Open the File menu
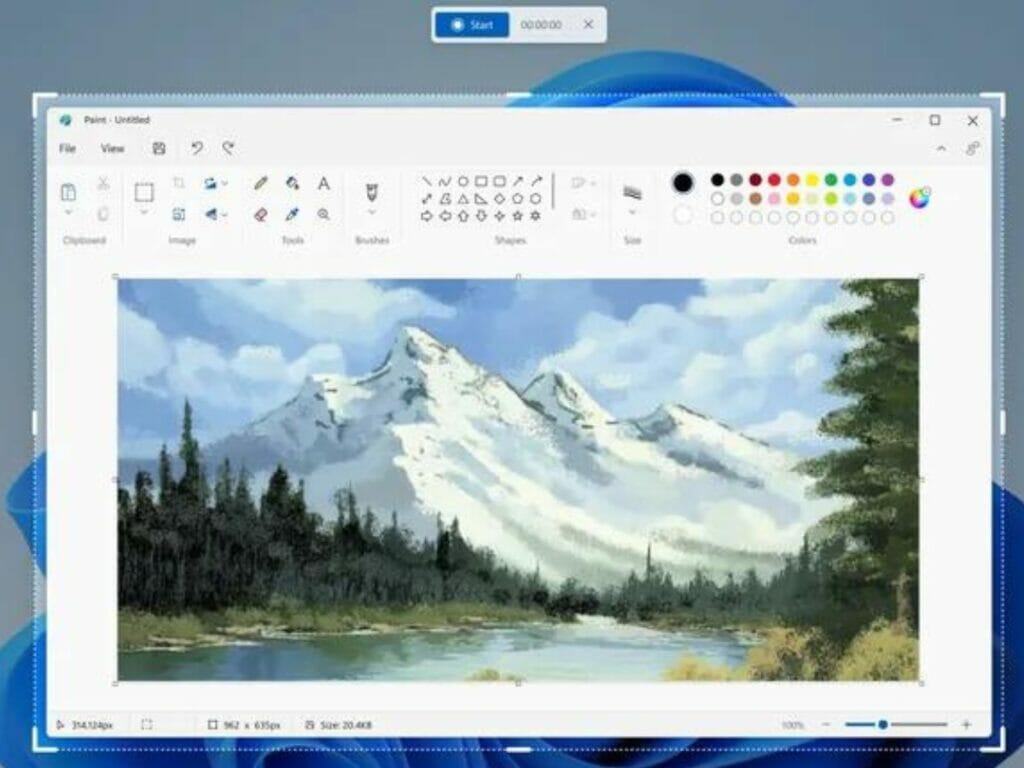 [67, 148]
